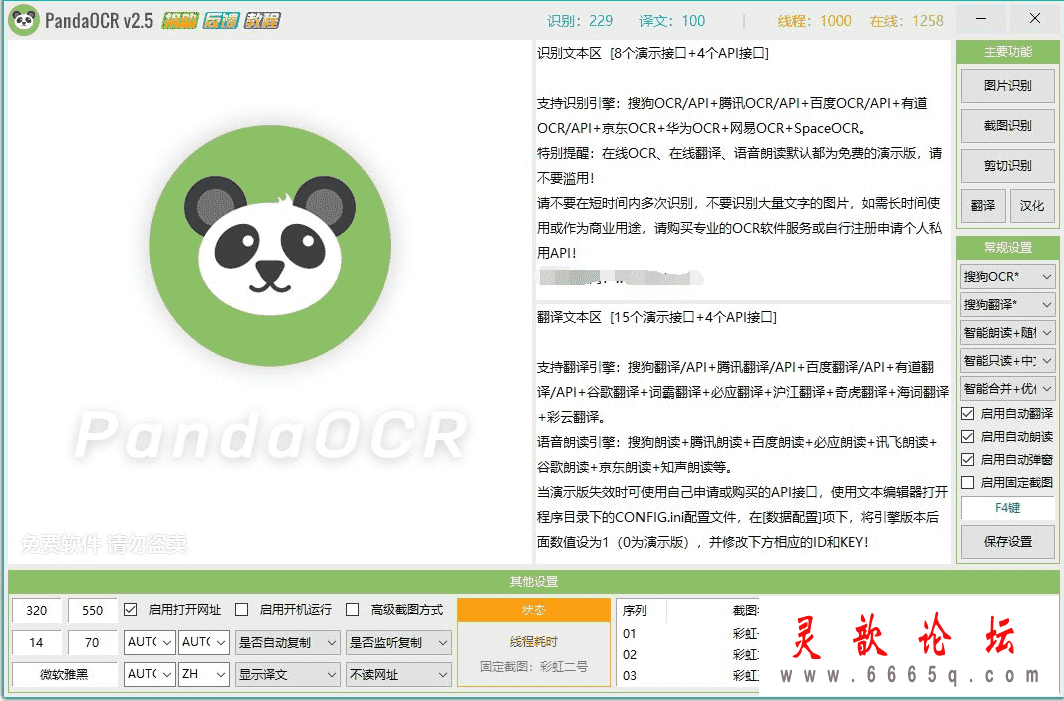Click the 剪切识别 clipboard recognition button
Viewport: 1064px width, 701px height.
click(x=1007, y=166)
